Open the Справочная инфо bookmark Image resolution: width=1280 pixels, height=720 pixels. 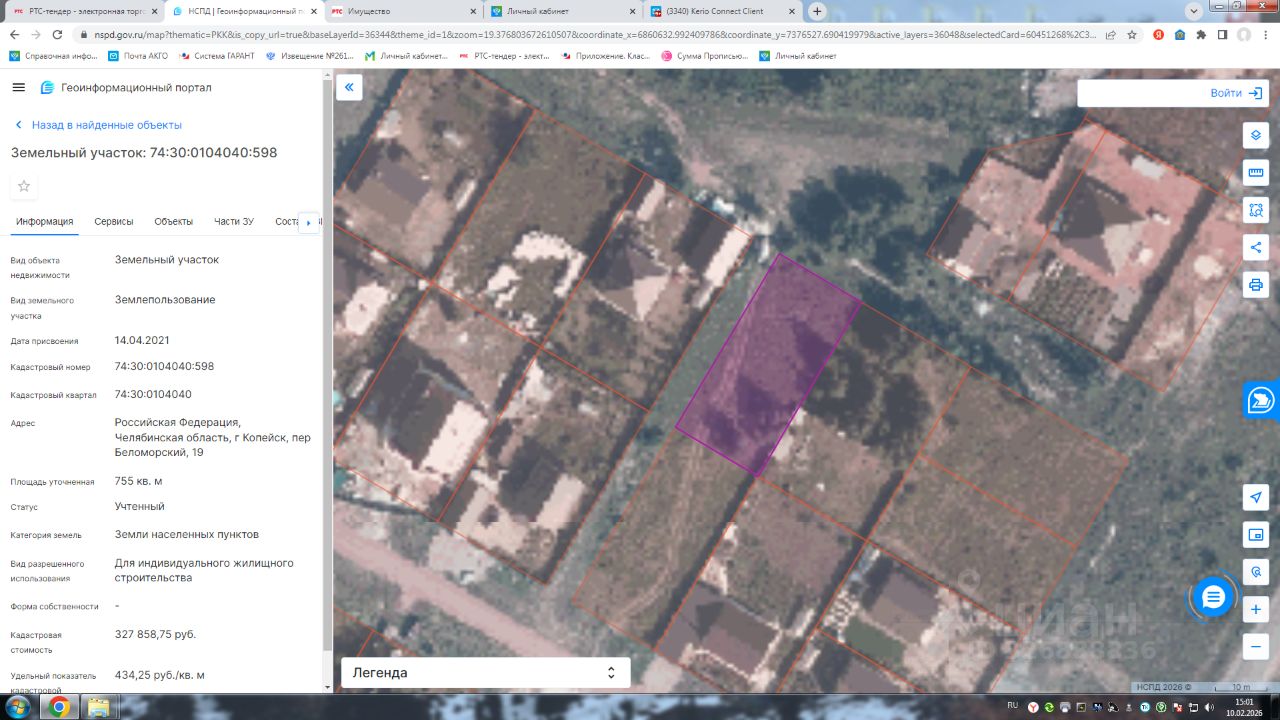tap(52, 56)
